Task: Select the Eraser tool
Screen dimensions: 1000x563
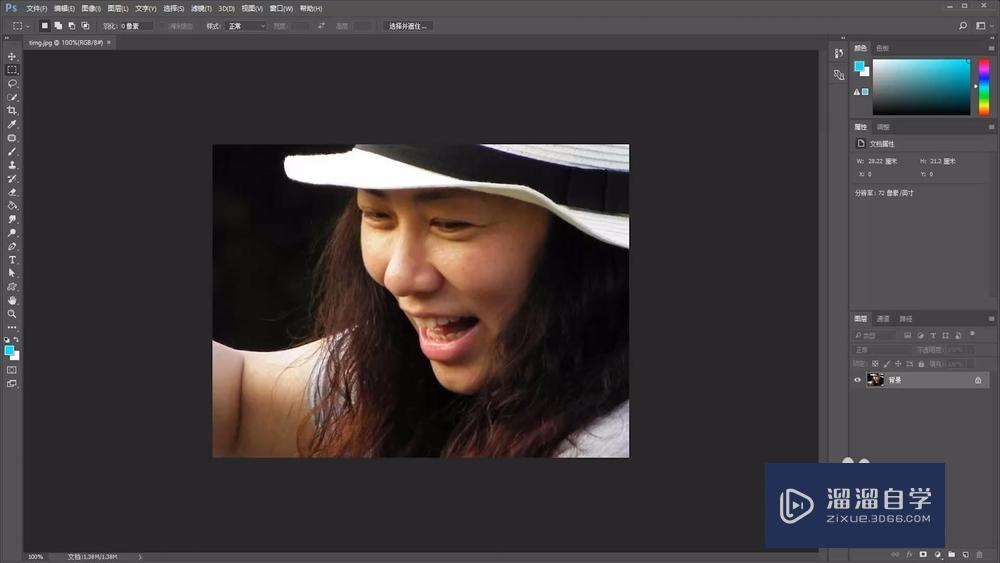Action: click(12, 192)
